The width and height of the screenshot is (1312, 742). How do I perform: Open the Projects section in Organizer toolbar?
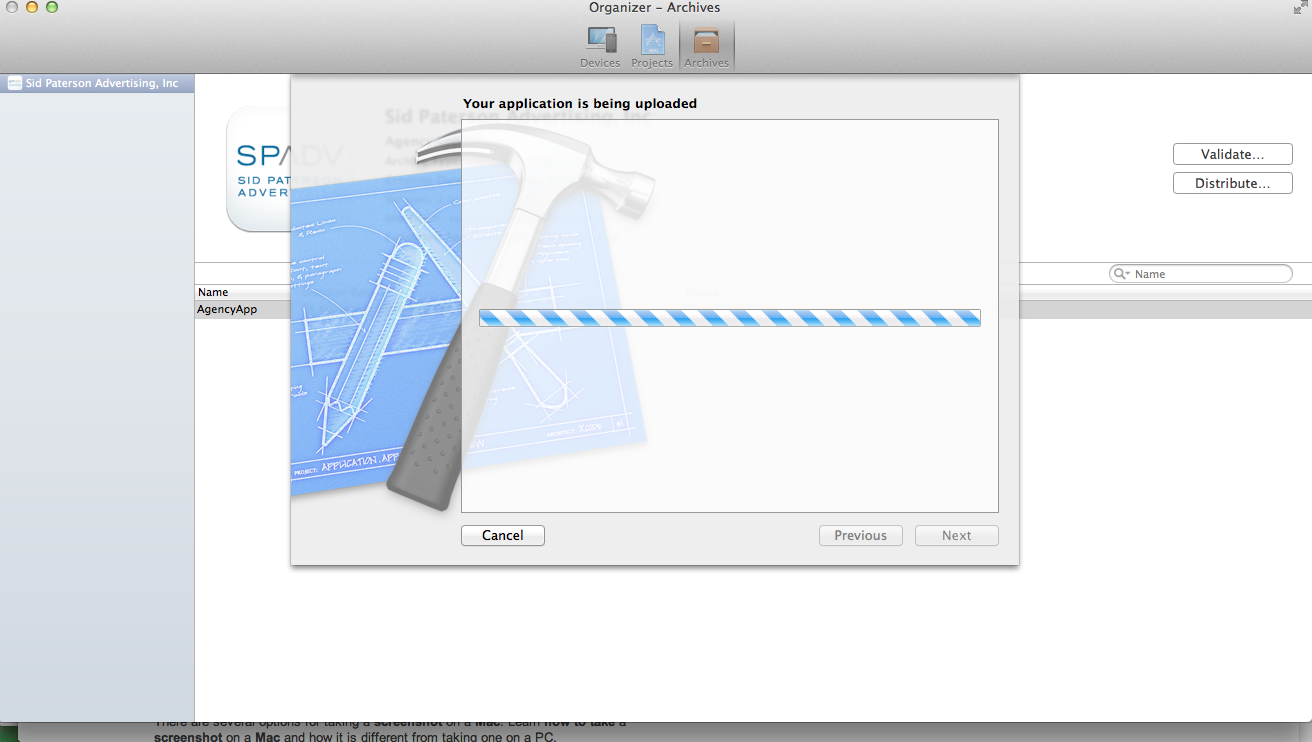pos(652,46)
